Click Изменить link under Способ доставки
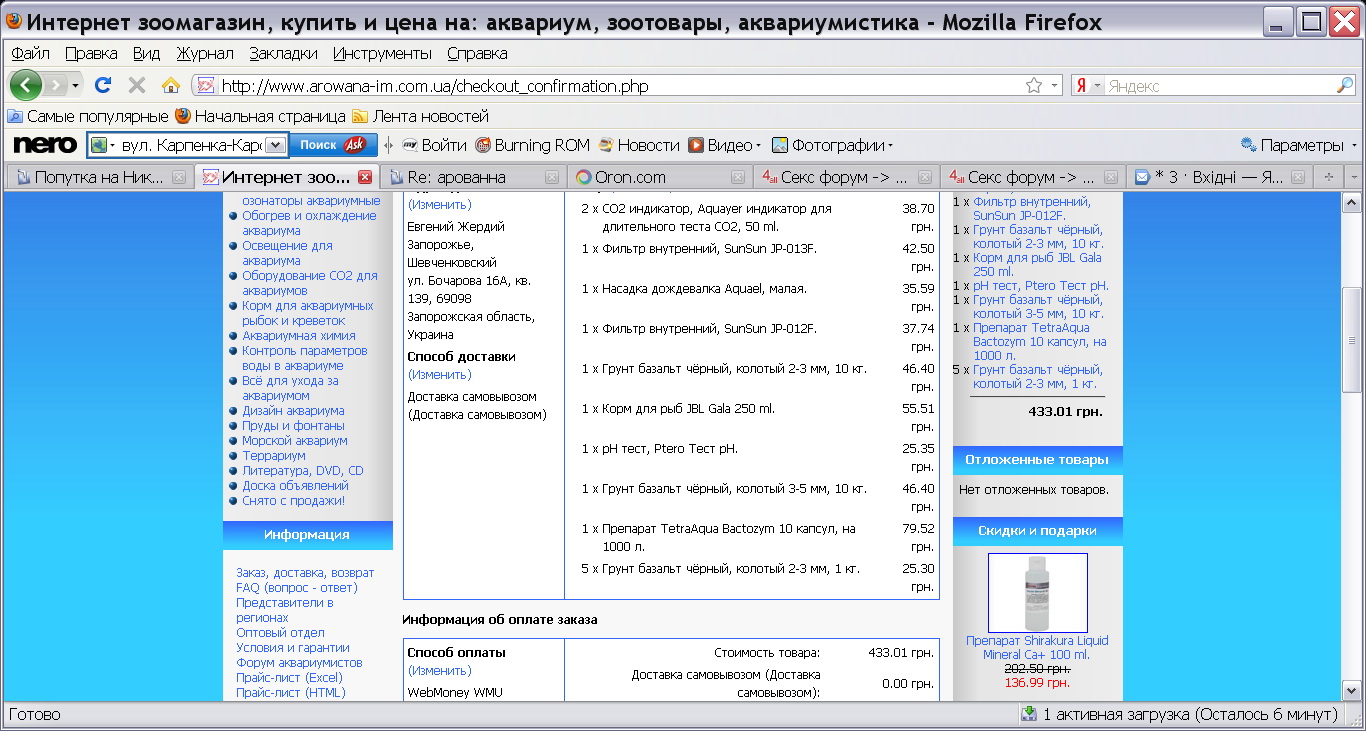Viewport: 1366px width, 731px height. click(439, 375)
